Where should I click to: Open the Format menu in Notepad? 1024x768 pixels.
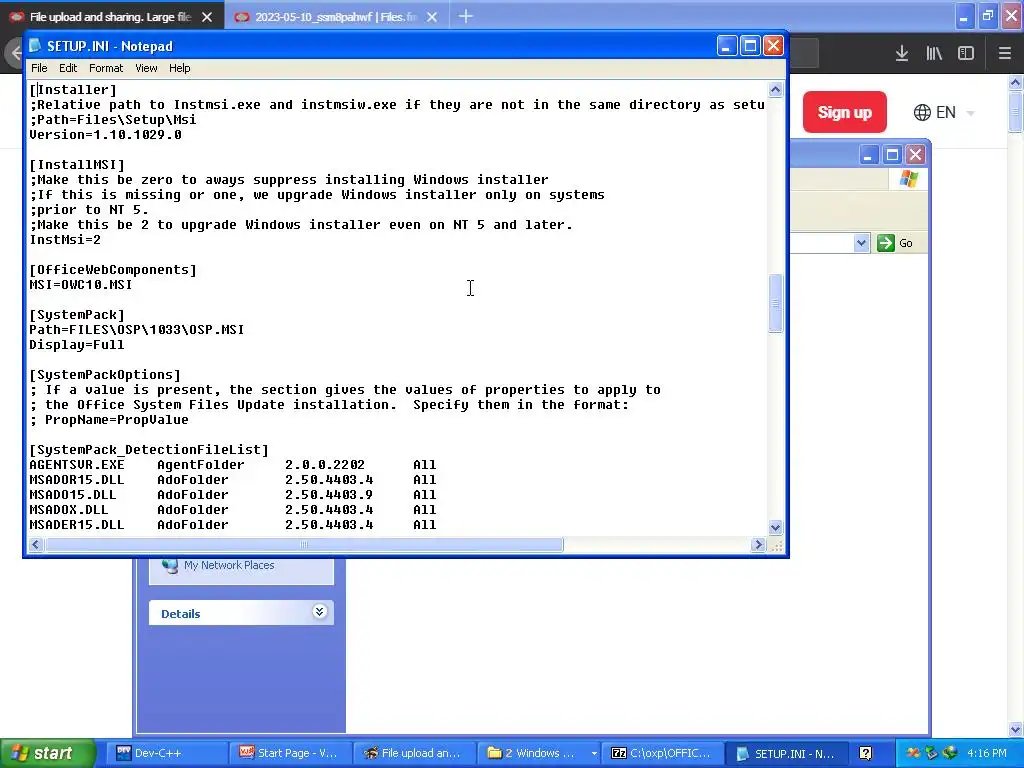coord(106,68)
